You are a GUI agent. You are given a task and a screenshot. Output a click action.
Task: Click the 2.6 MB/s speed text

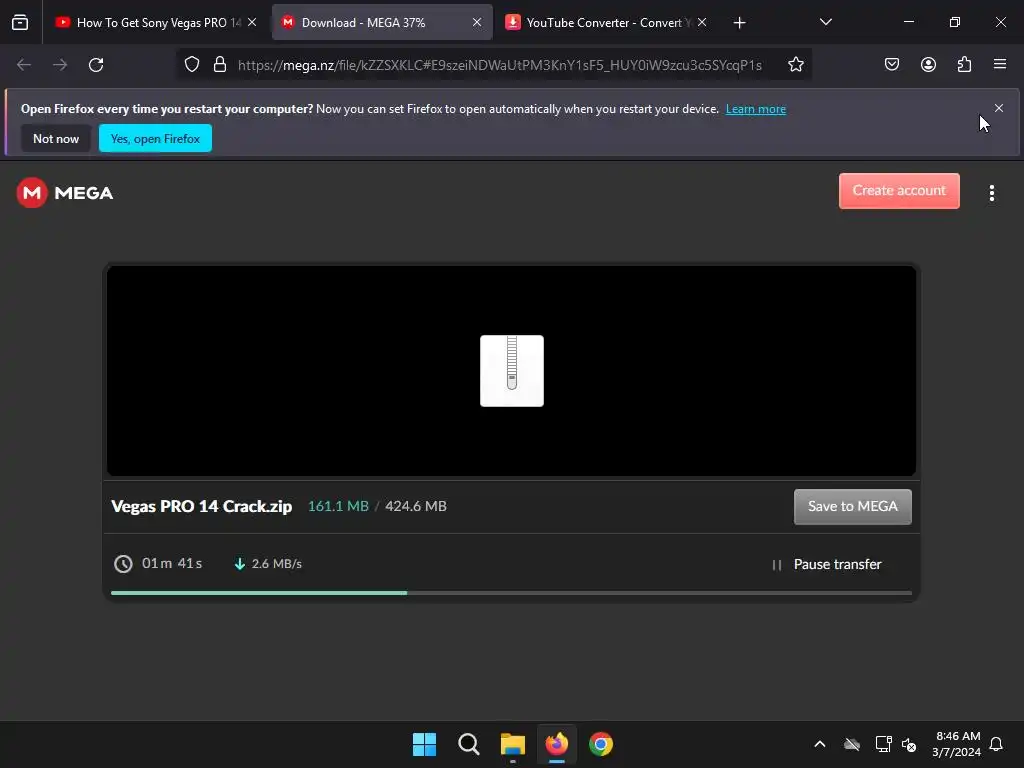tap(277, 564)
